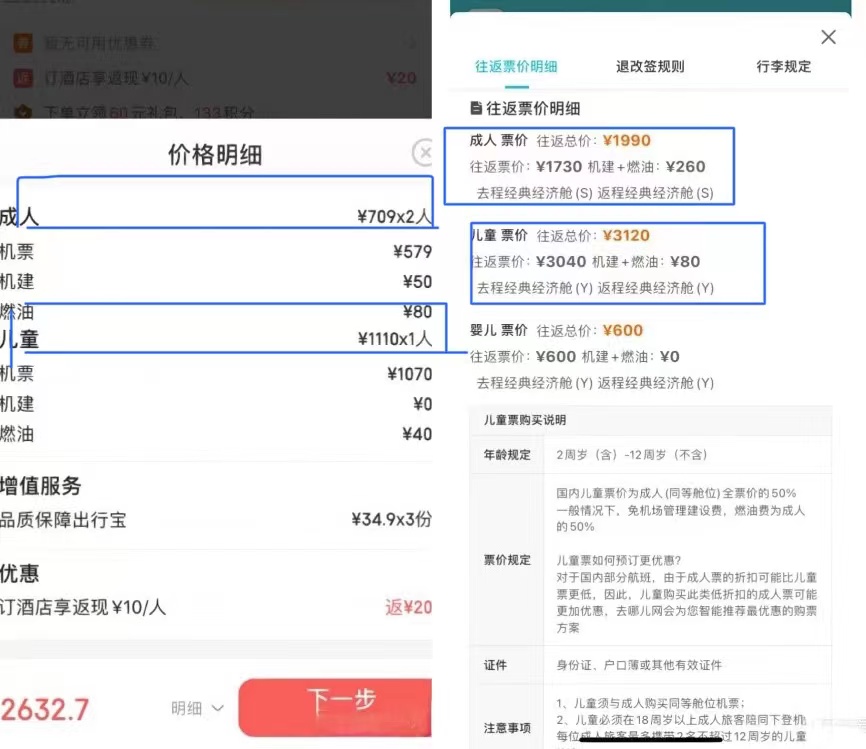Click the infant round-trip total ¥600
Image resolution: width=866 pixels, height=749 pixels.
pyautogui.click(x=623, y=331)
